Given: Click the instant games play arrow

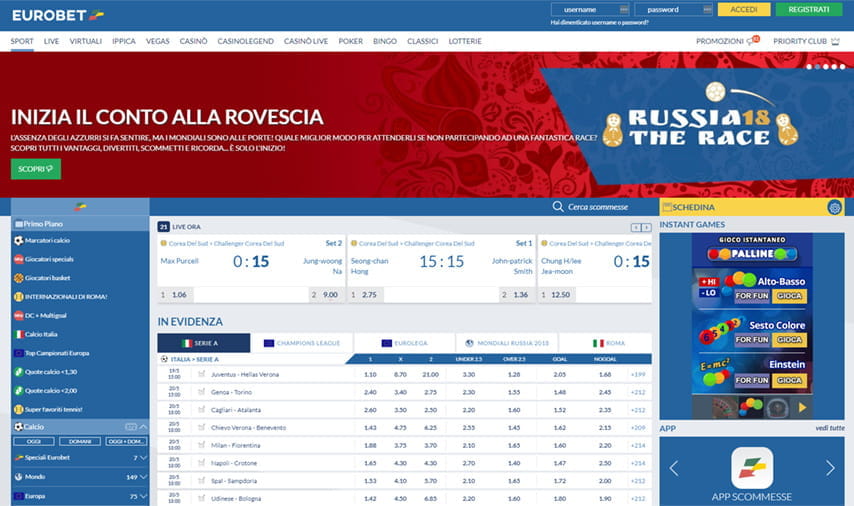Looking at the screenshot, I should [x=802, y=407].
